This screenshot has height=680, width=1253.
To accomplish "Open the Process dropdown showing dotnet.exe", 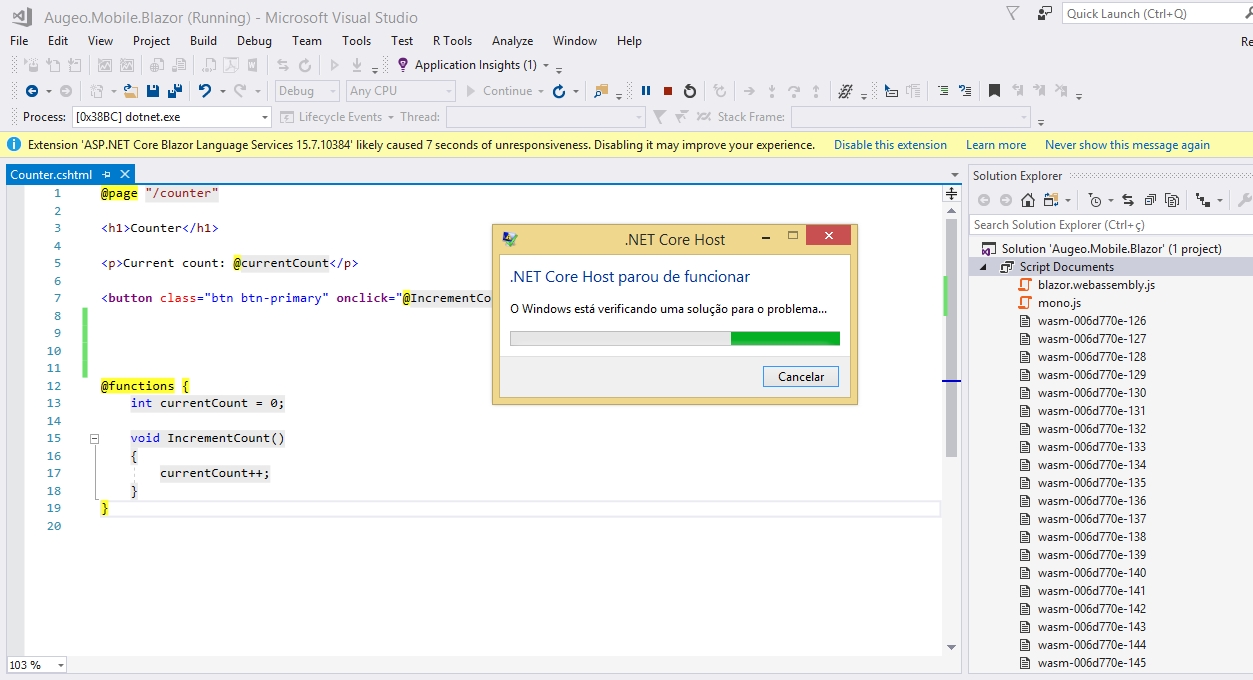I will tap(265, 115).
